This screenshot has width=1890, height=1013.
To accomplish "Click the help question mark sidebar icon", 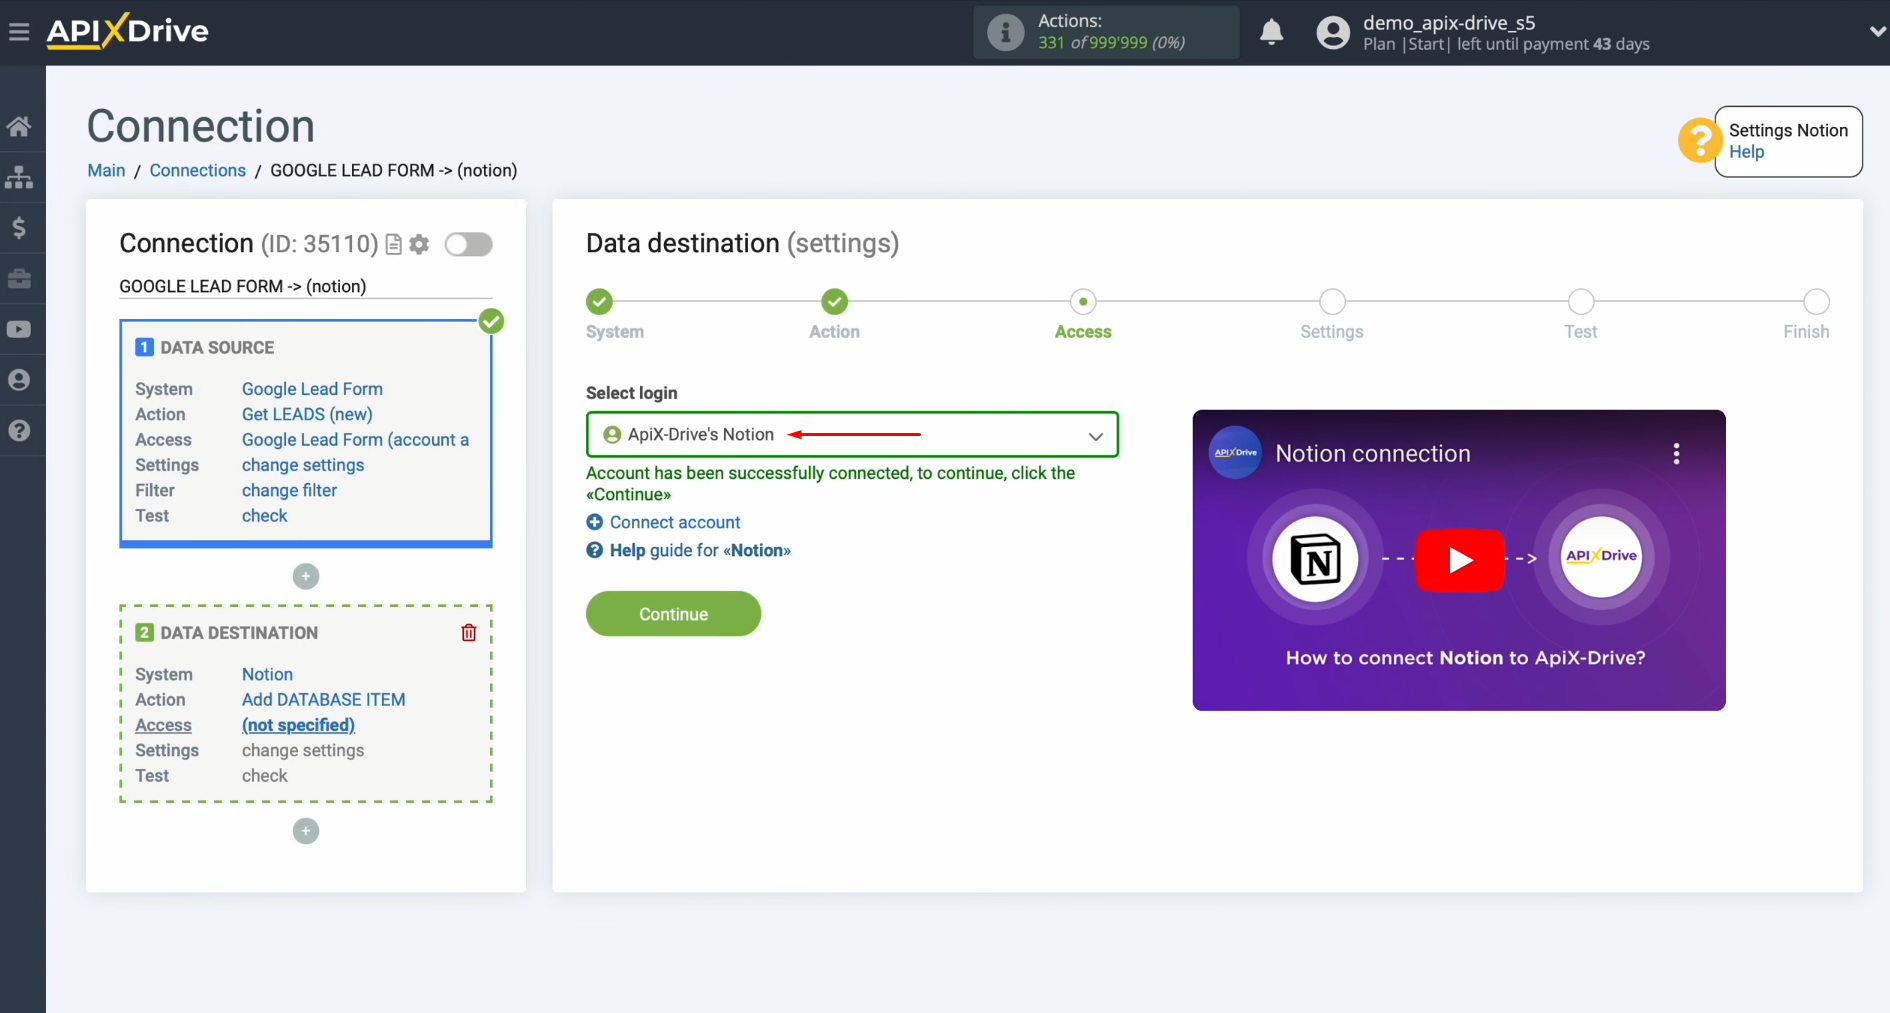I will click(x=20, y=430).
